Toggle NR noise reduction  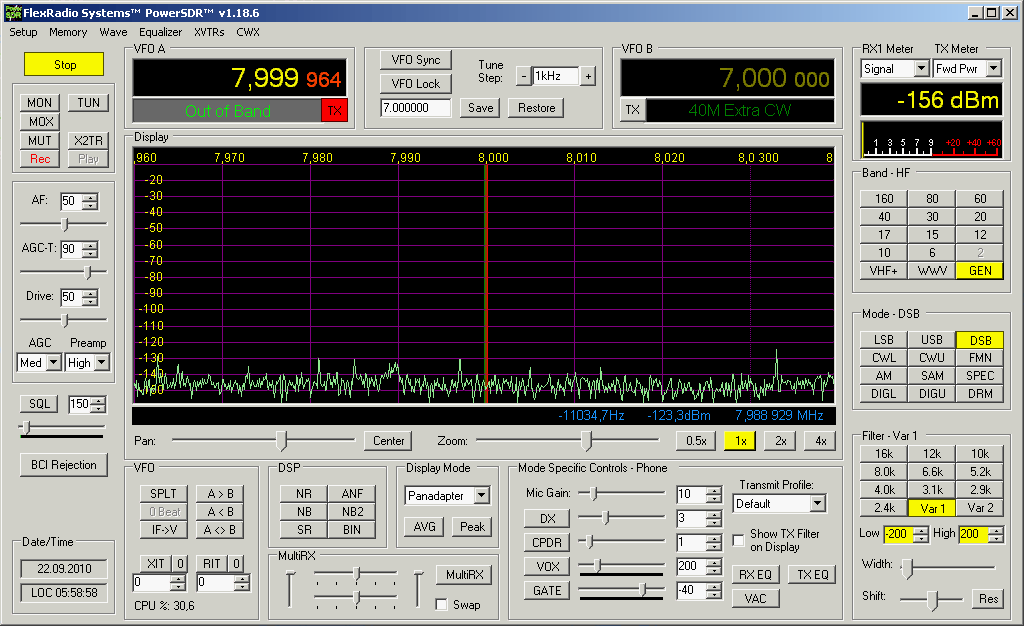(x=304, y=494)
